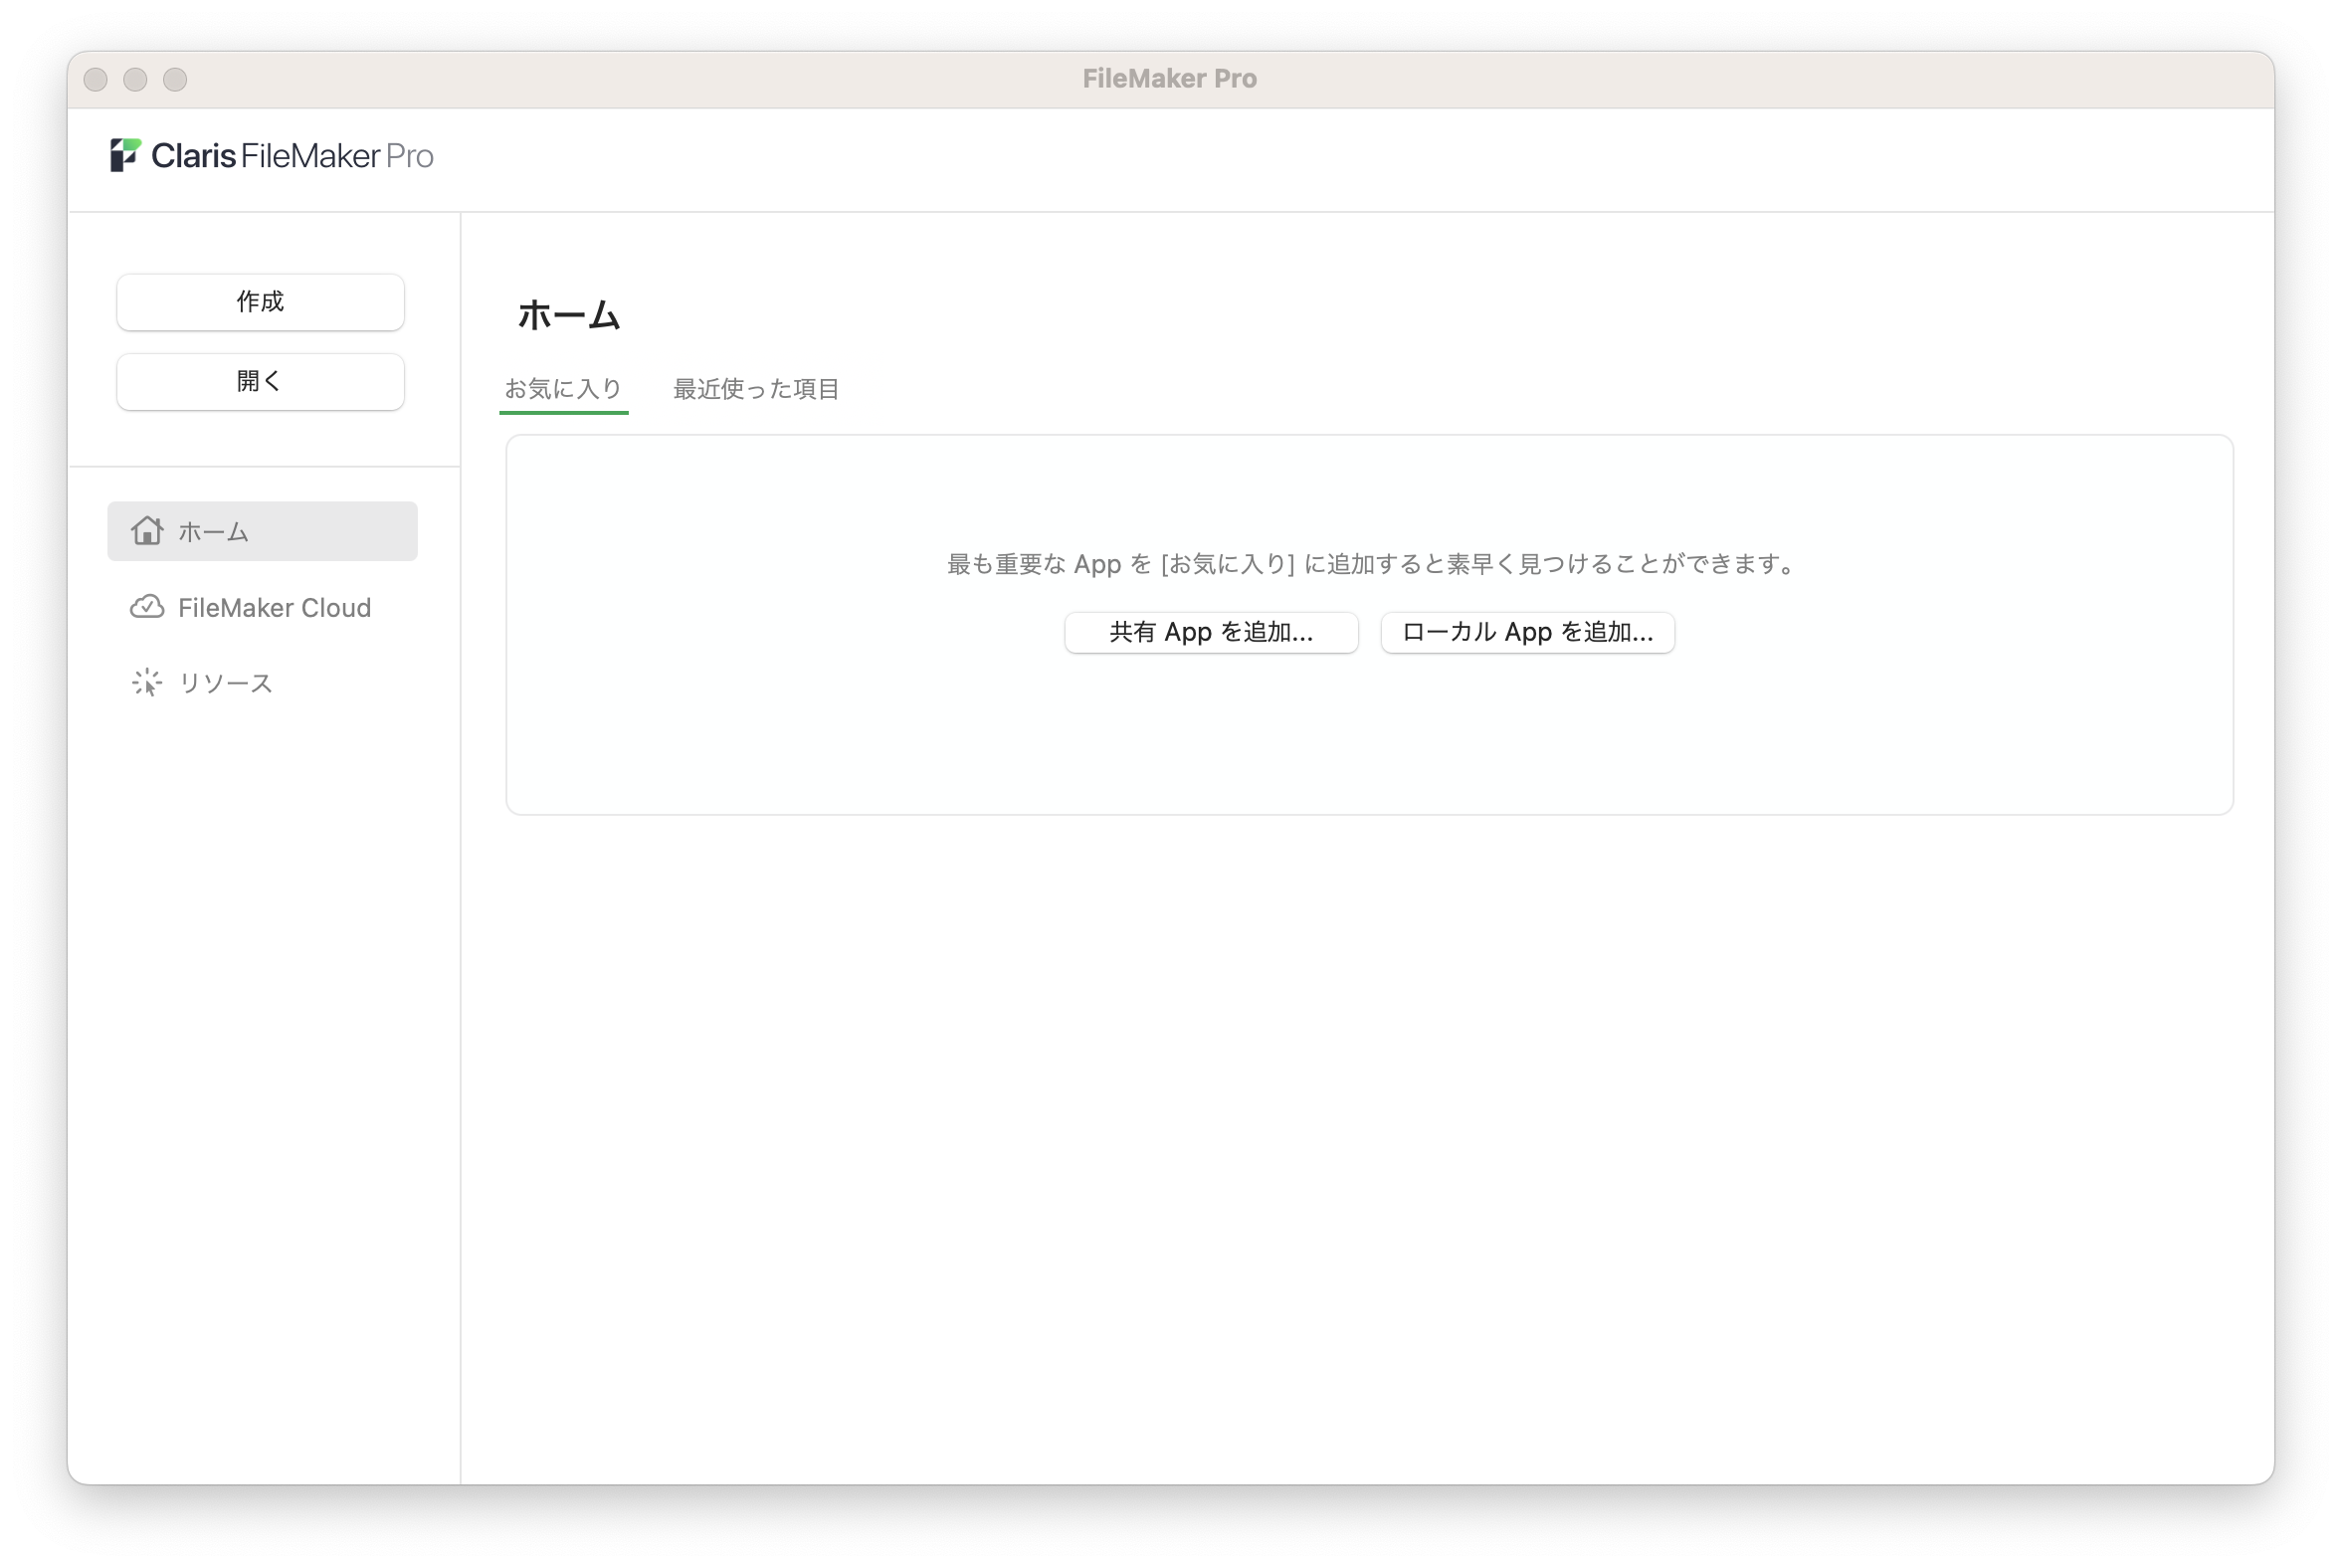Click the favorites hint message starting 最も重要な App

point(1370,564)
